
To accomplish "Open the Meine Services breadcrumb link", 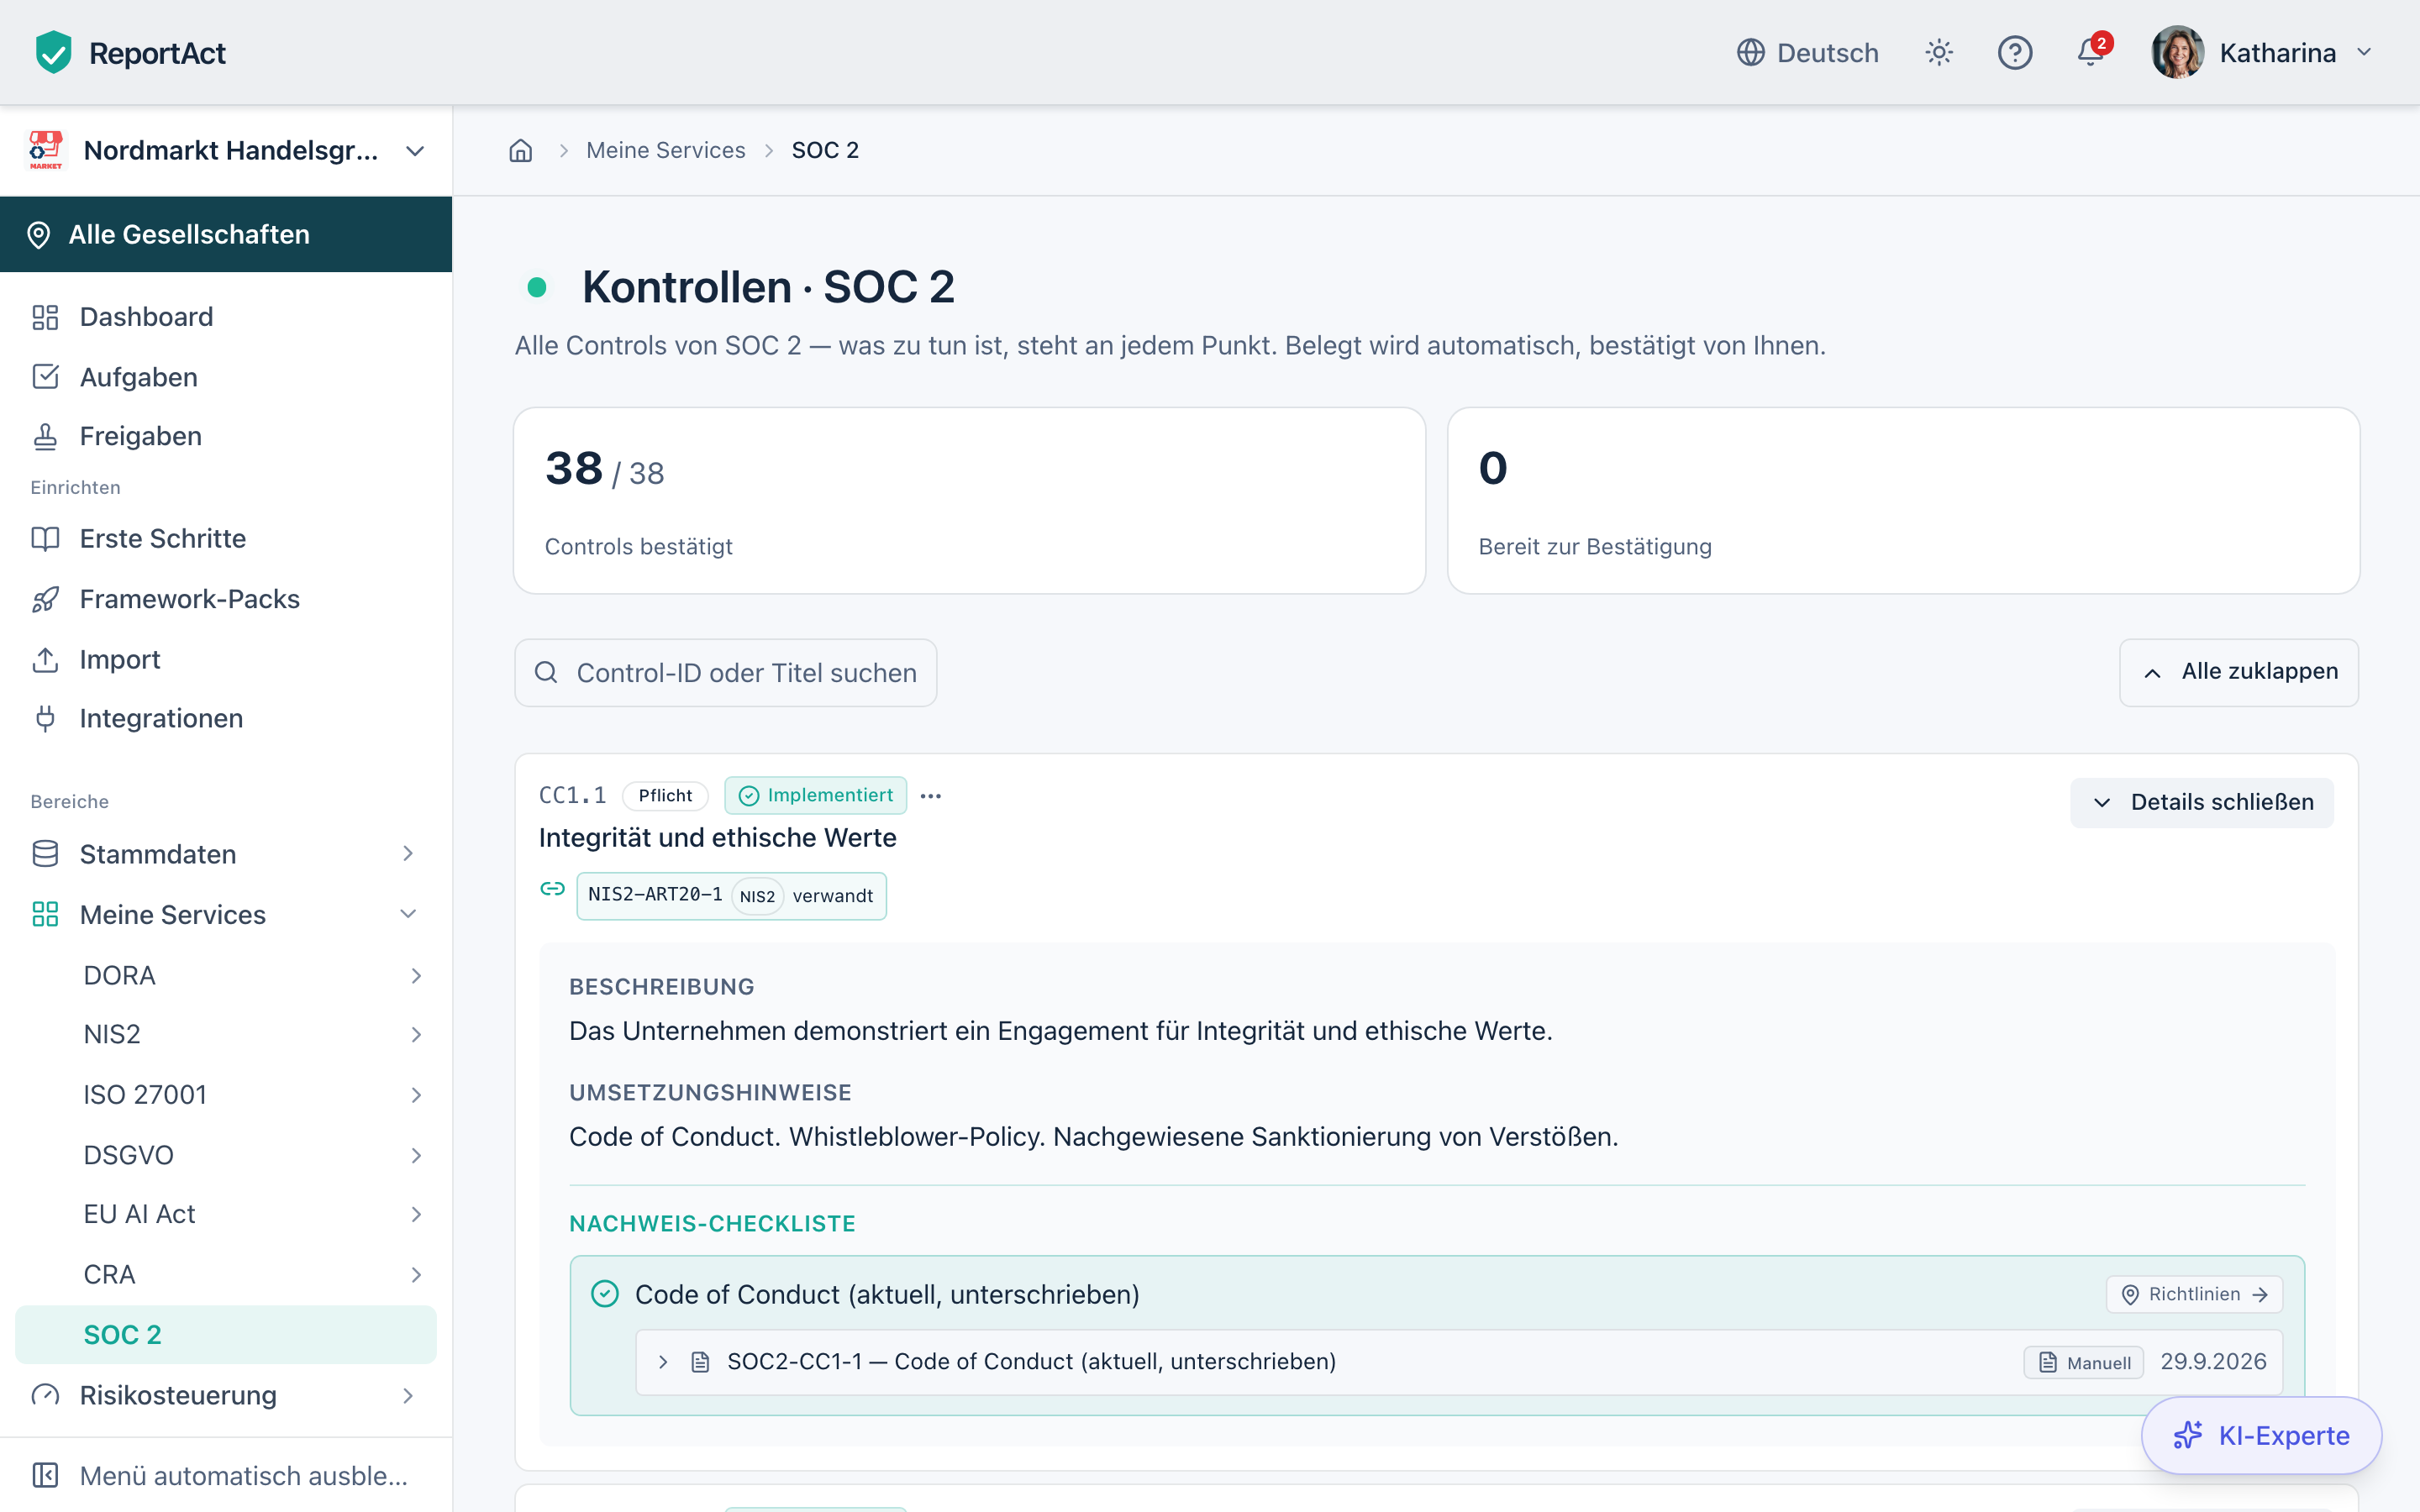I will [x=665, y=150].
